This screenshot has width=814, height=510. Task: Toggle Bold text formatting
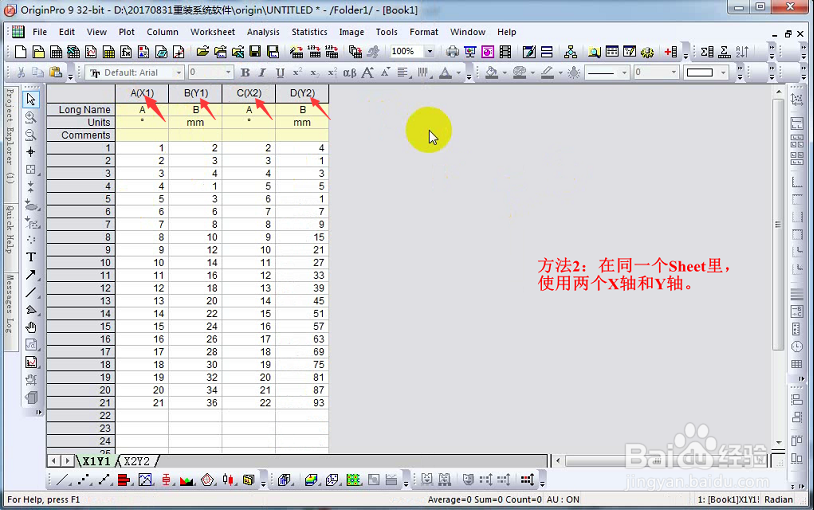point(246,73)
